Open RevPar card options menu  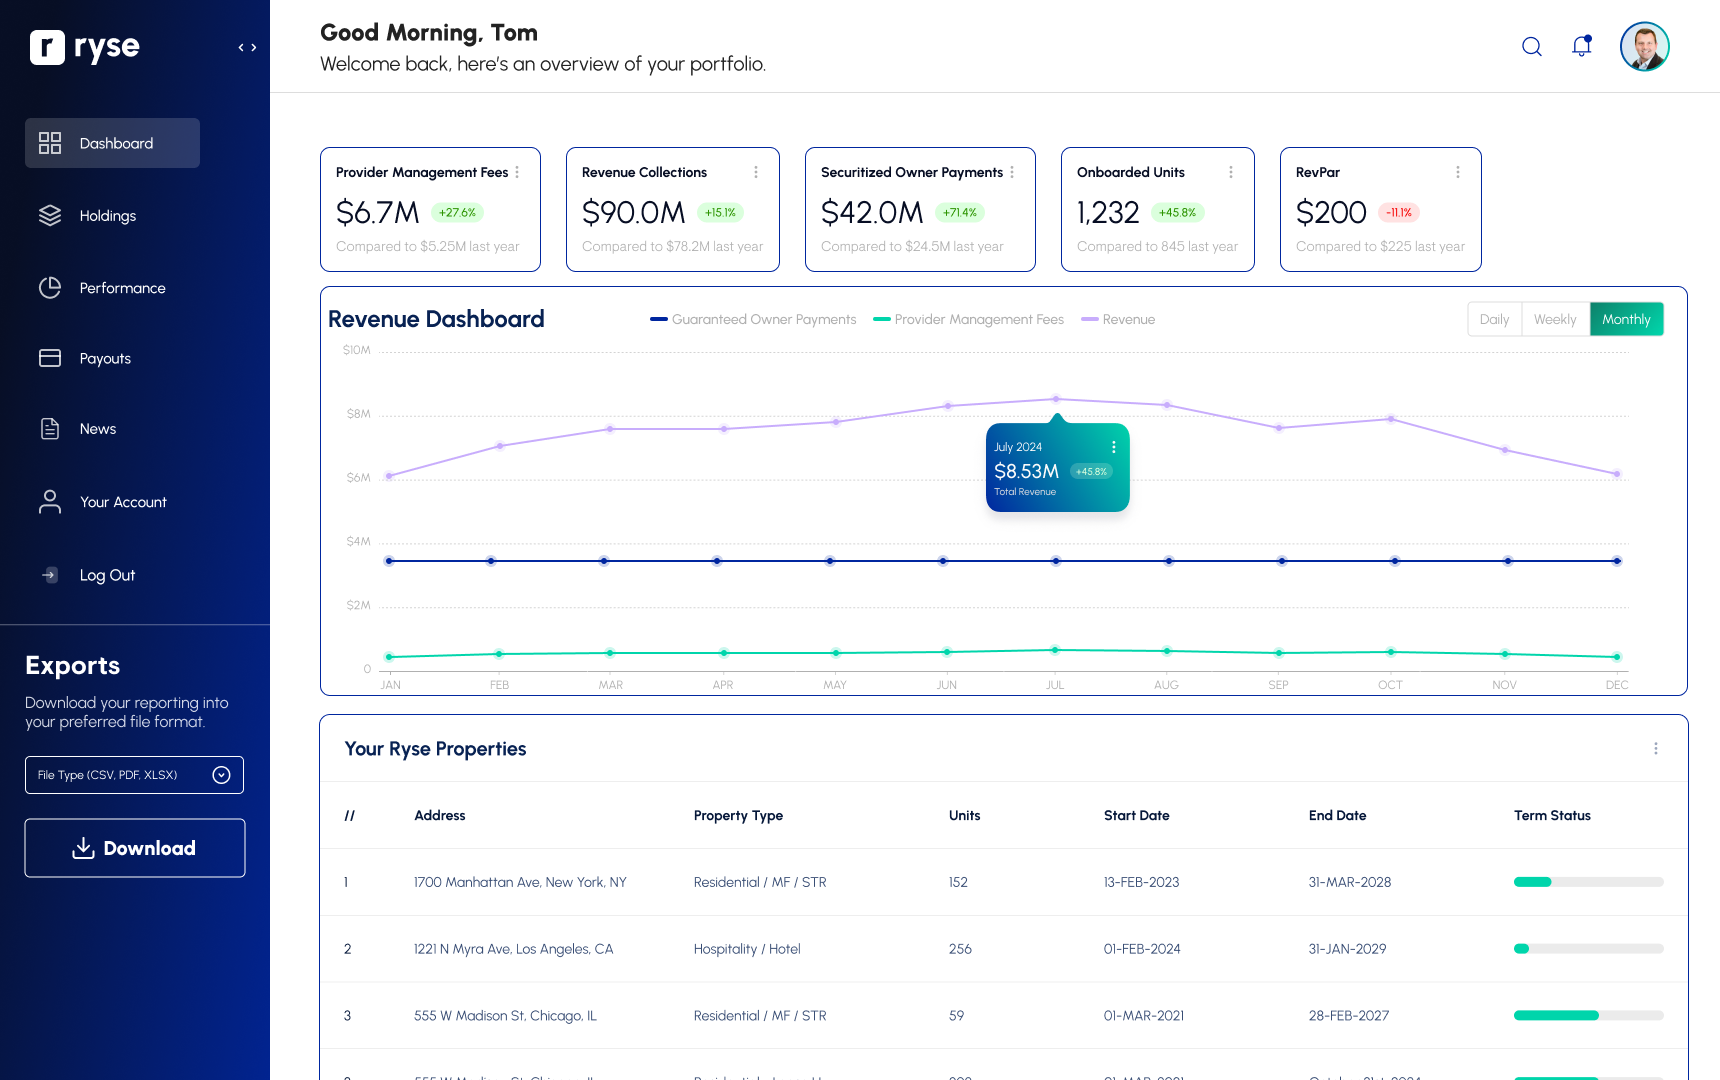tap(1458, 172)
